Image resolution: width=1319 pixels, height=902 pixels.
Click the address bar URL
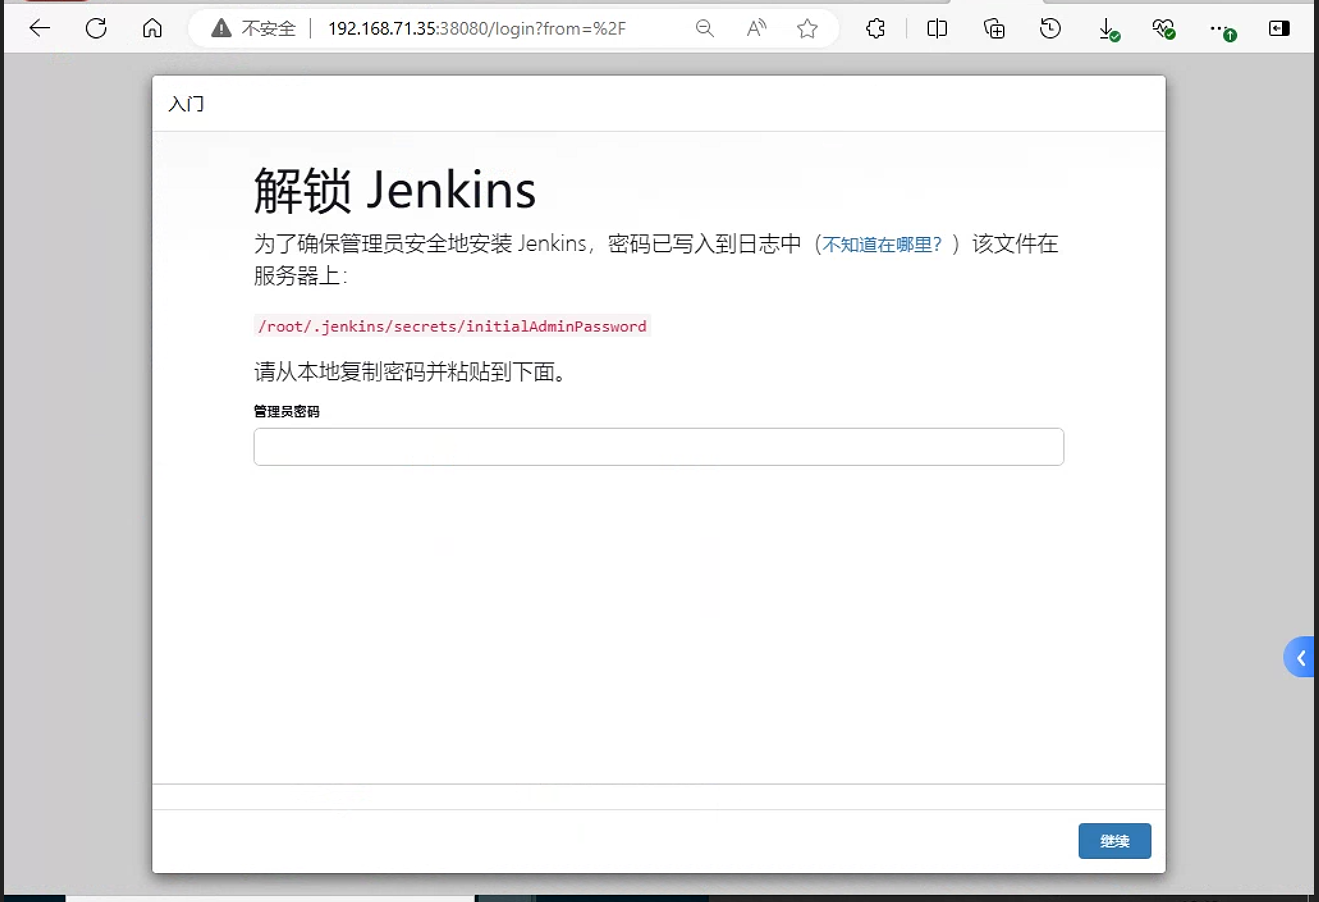[477, 29]
